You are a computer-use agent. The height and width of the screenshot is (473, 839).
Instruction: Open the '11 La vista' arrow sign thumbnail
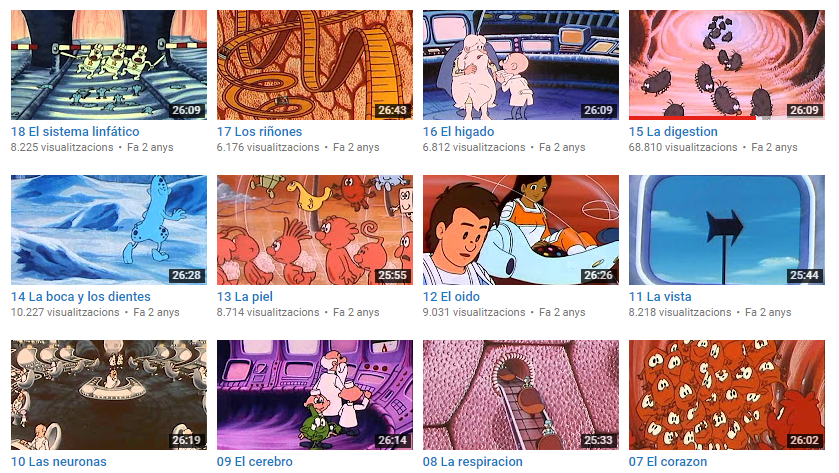tap(727, 230)
